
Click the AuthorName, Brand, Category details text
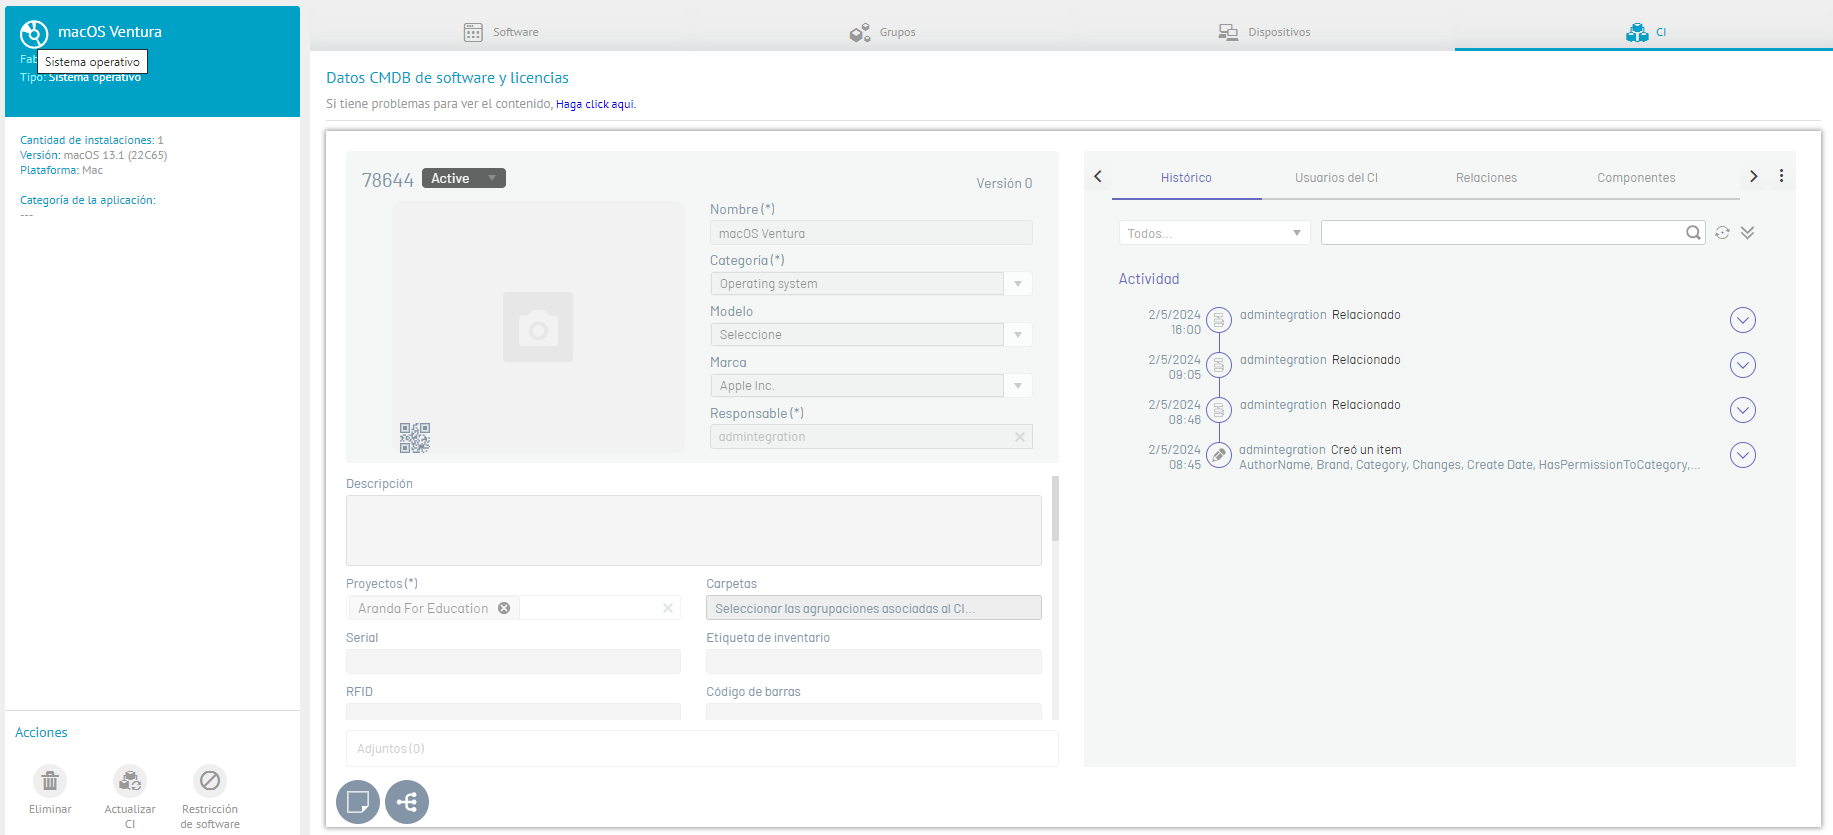coord(1469,465)
